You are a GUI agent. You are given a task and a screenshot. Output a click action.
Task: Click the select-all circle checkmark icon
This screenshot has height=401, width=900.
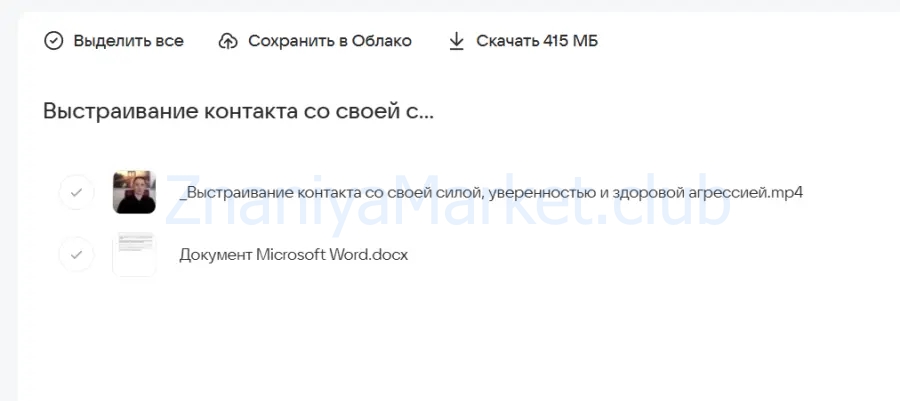pos(53,41)
